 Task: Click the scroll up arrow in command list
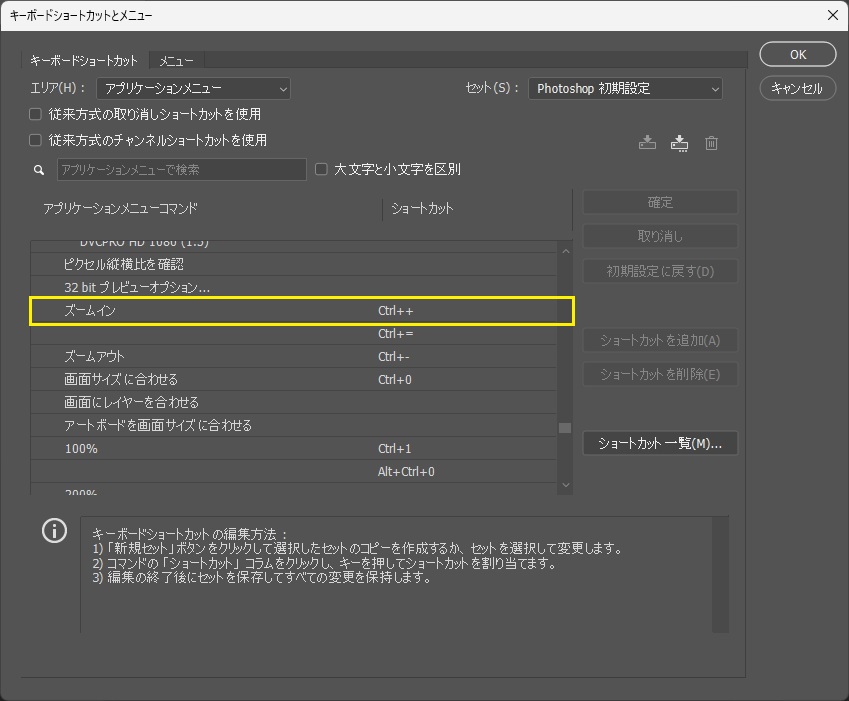566,252
